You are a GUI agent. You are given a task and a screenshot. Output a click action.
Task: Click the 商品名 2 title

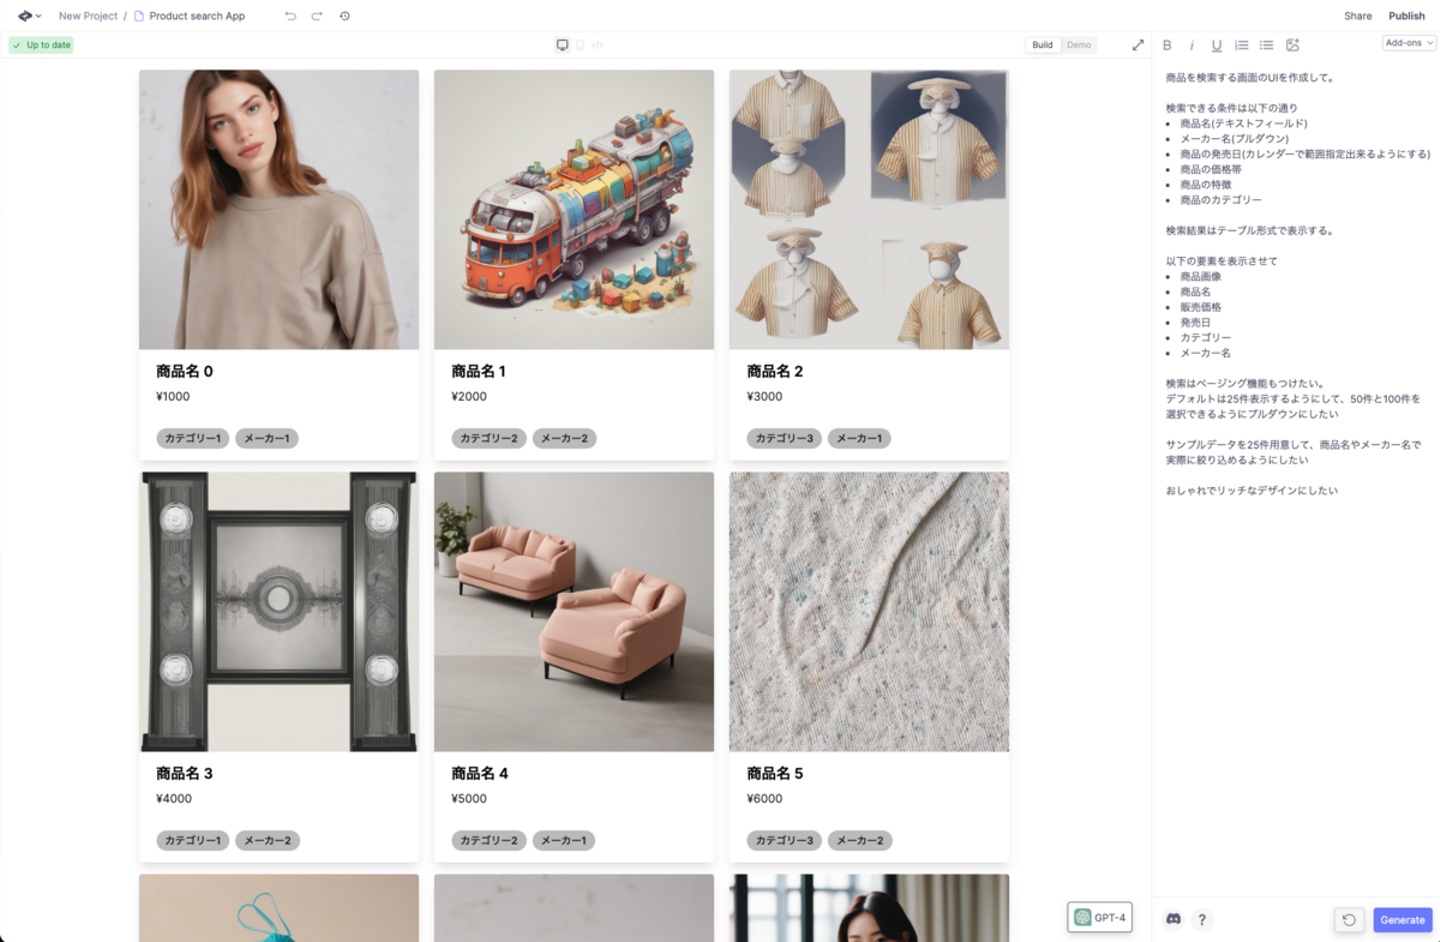[x=775, y=371]
